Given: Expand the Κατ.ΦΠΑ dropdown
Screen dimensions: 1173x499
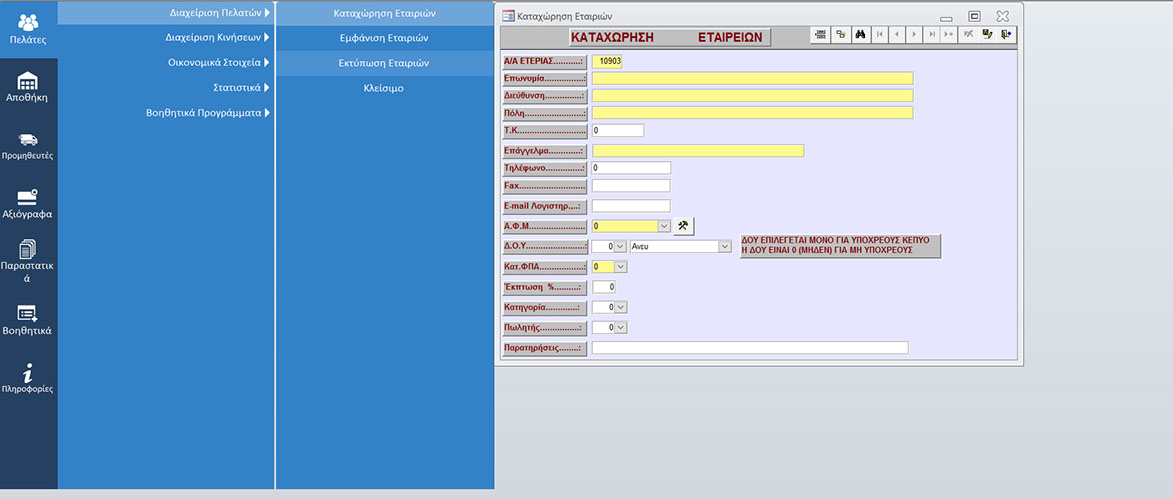Looking at the screenshot, I should (620, 267).
